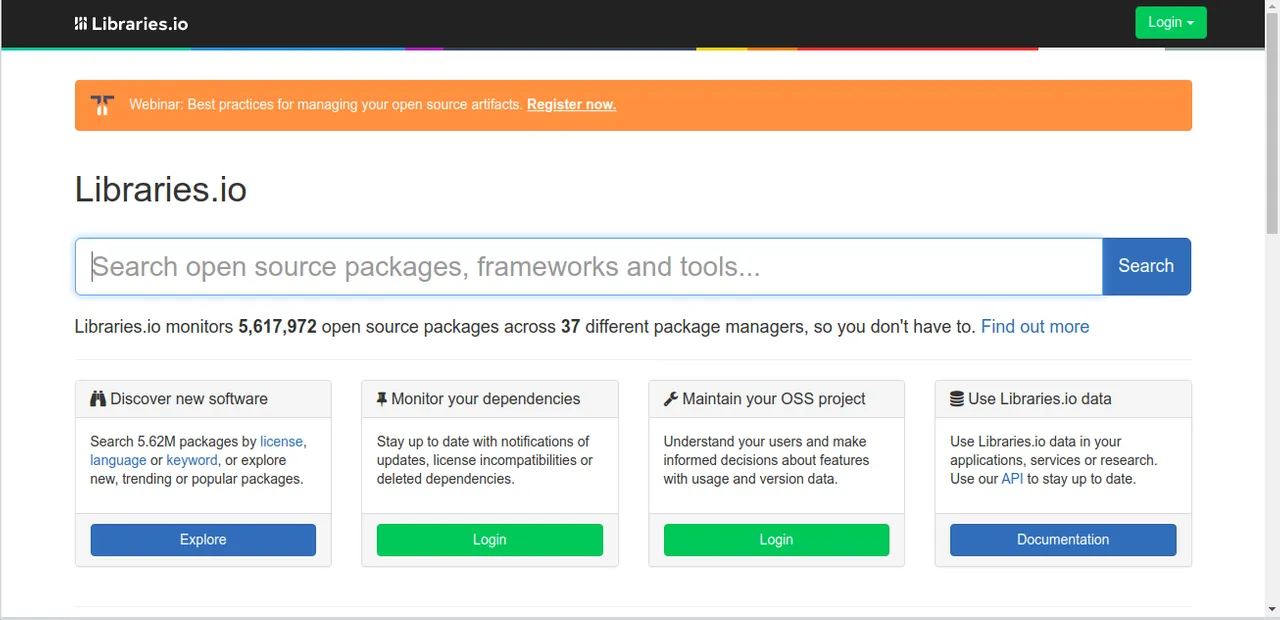Image resolution: width=1280 pixels, height=620 pixels.
Task: Click the Tidelift icon in the orange banner
Action: [x=102, y=105]
